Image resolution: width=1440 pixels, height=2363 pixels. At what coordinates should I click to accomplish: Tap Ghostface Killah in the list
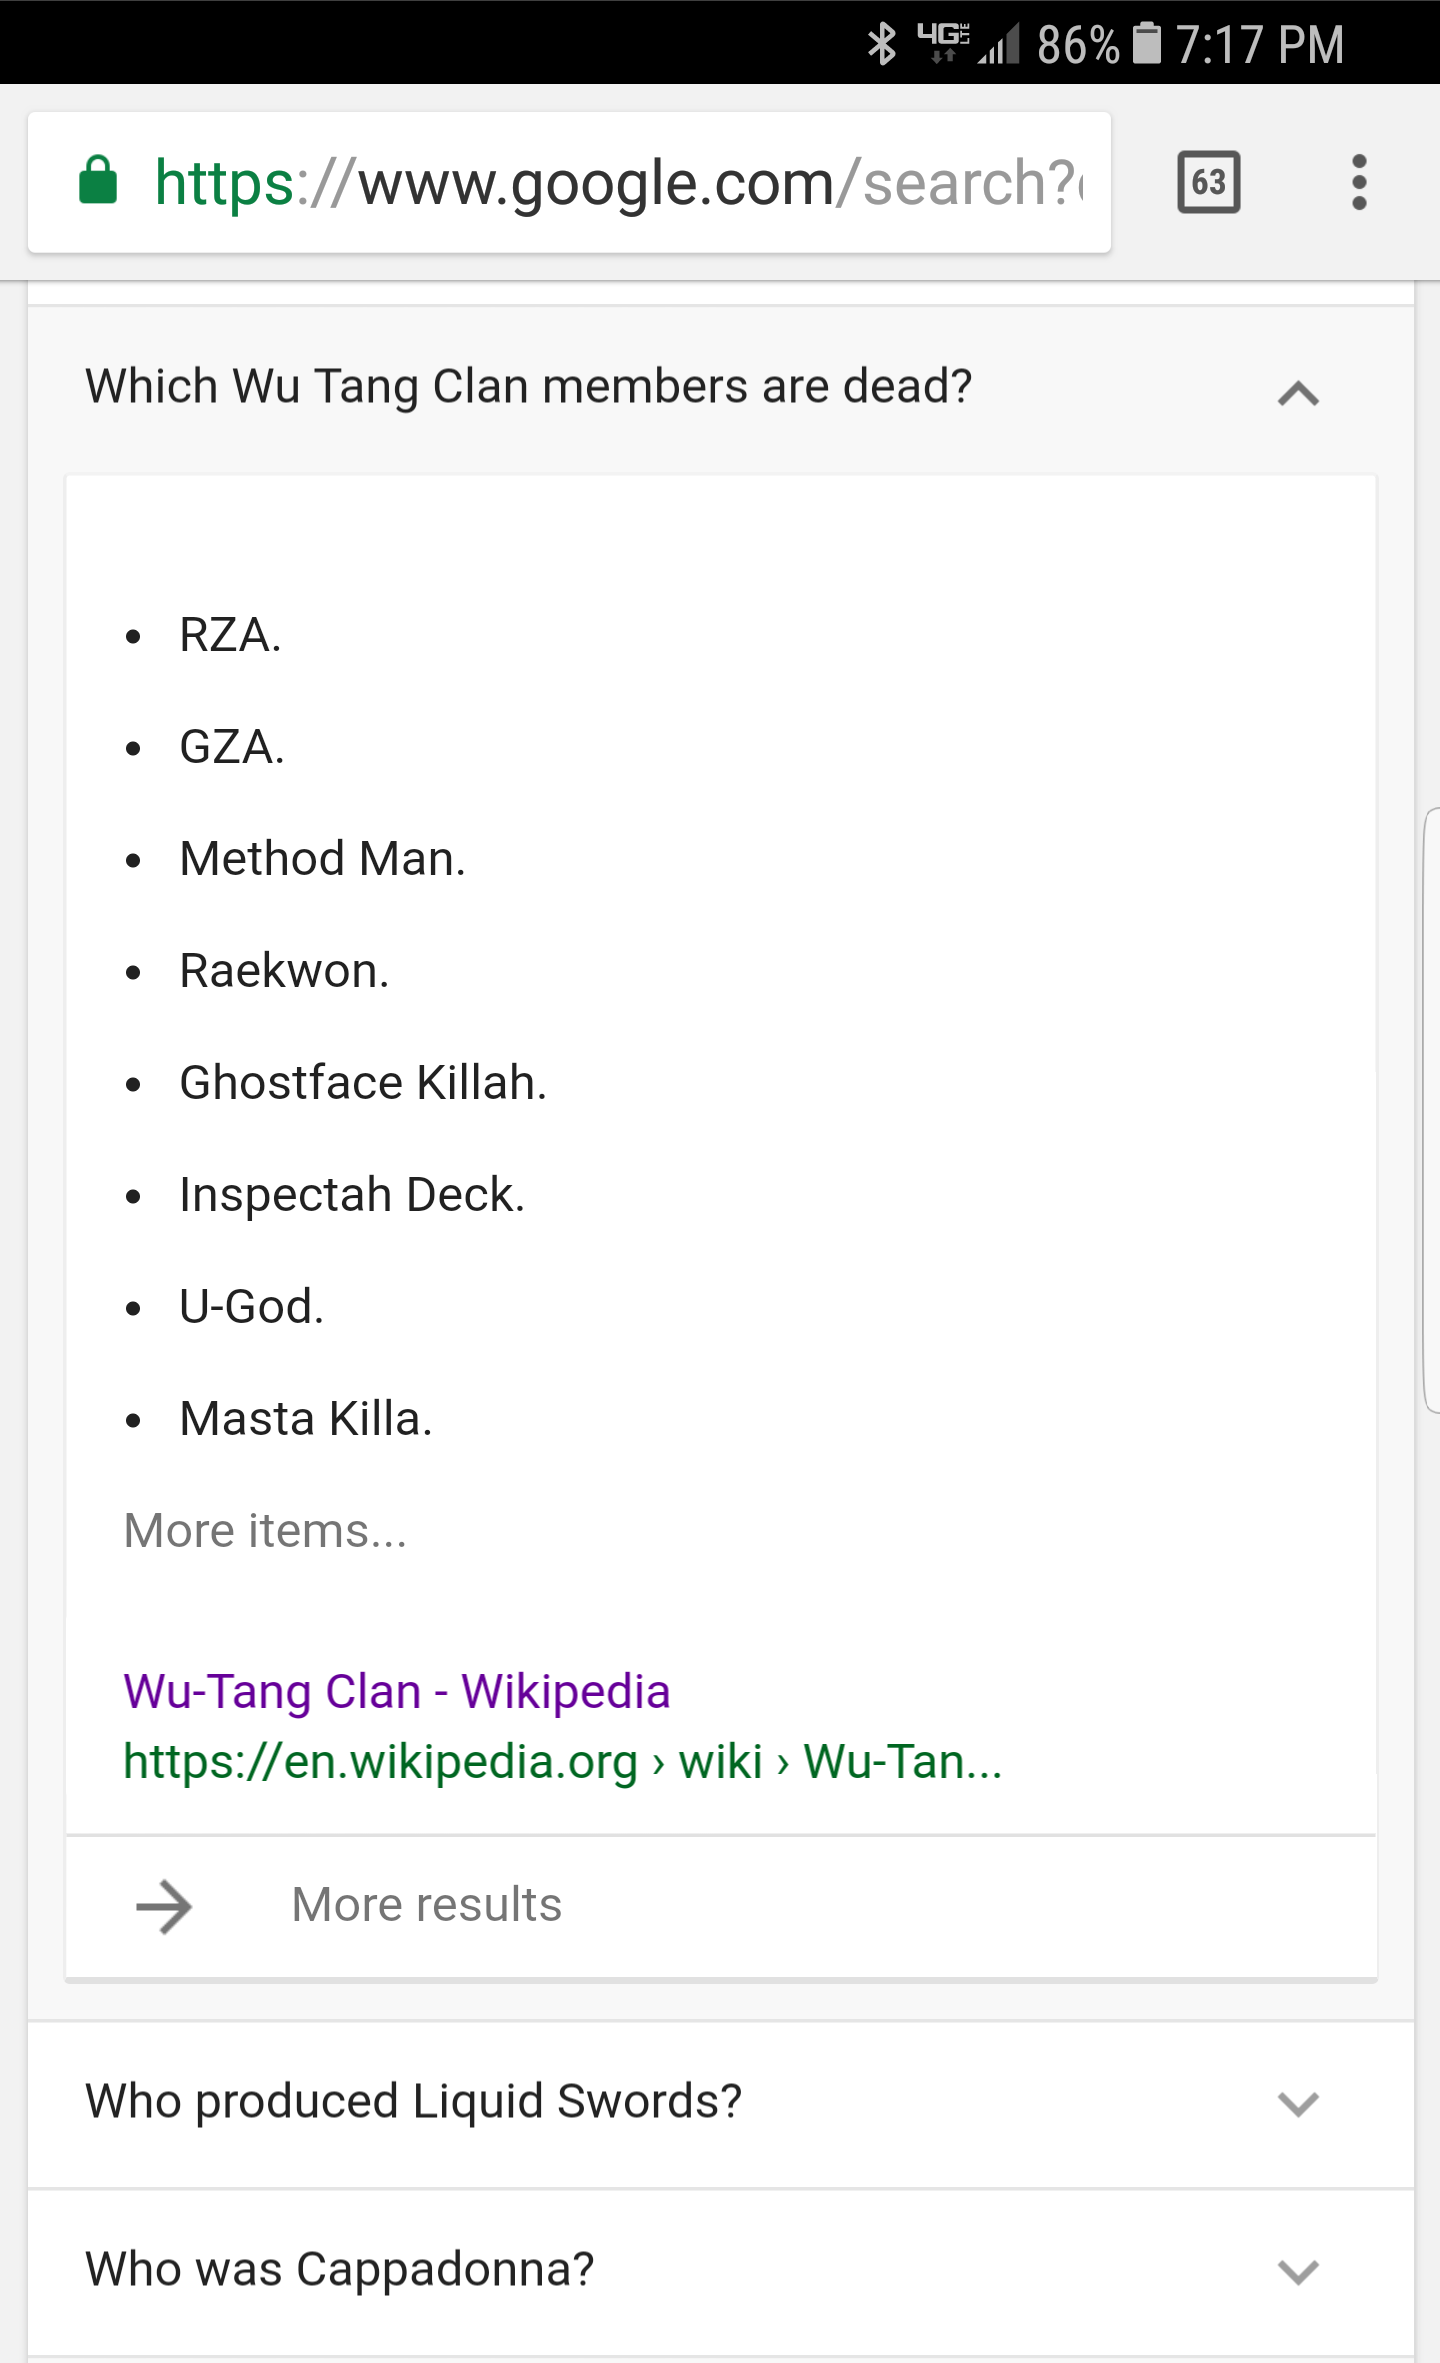[363, 1083]
